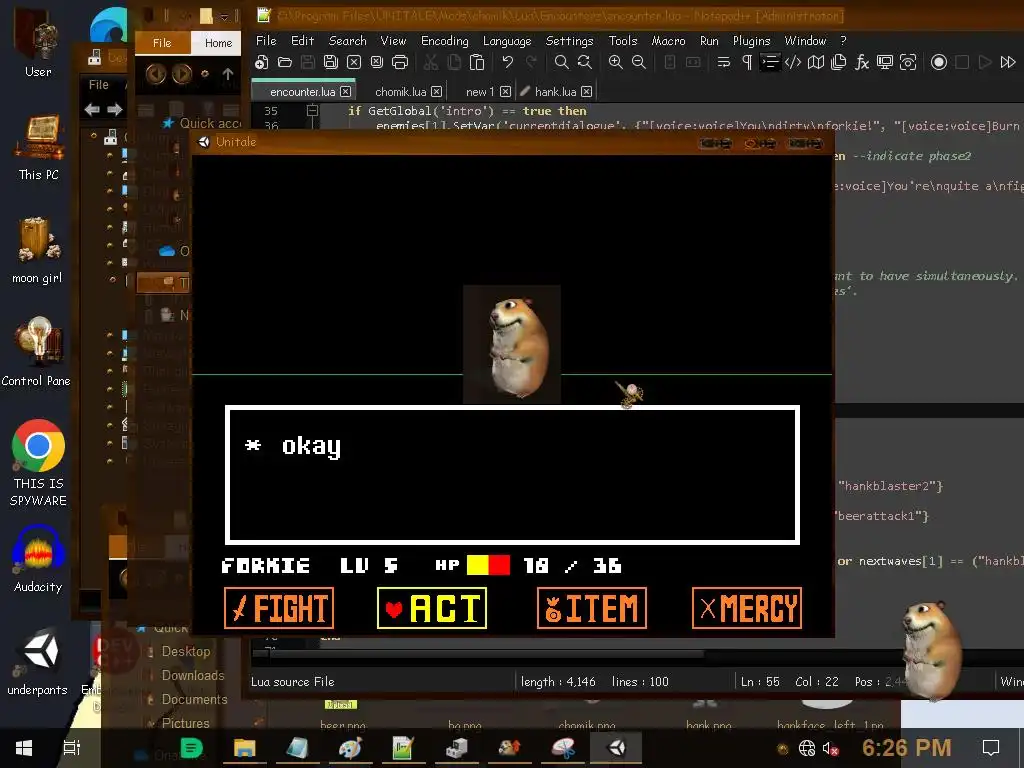Select Desktop in Explorer quick access

186,651
